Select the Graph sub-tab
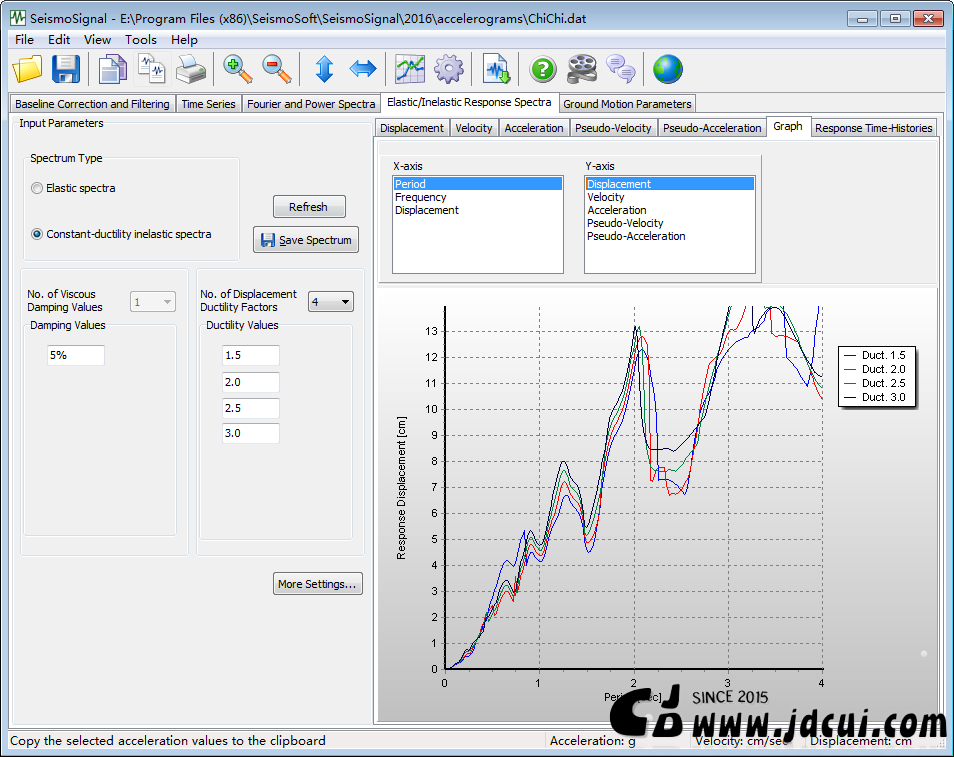Viewport: 954px width, 757px height. pos(788,126)
